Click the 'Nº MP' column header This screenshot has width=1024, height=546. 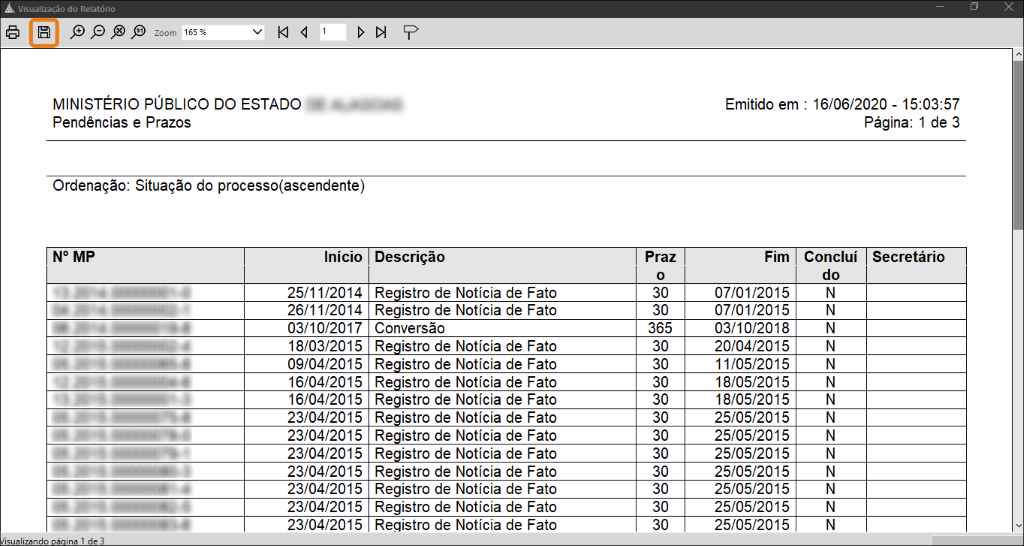click(x=145, y=265)
